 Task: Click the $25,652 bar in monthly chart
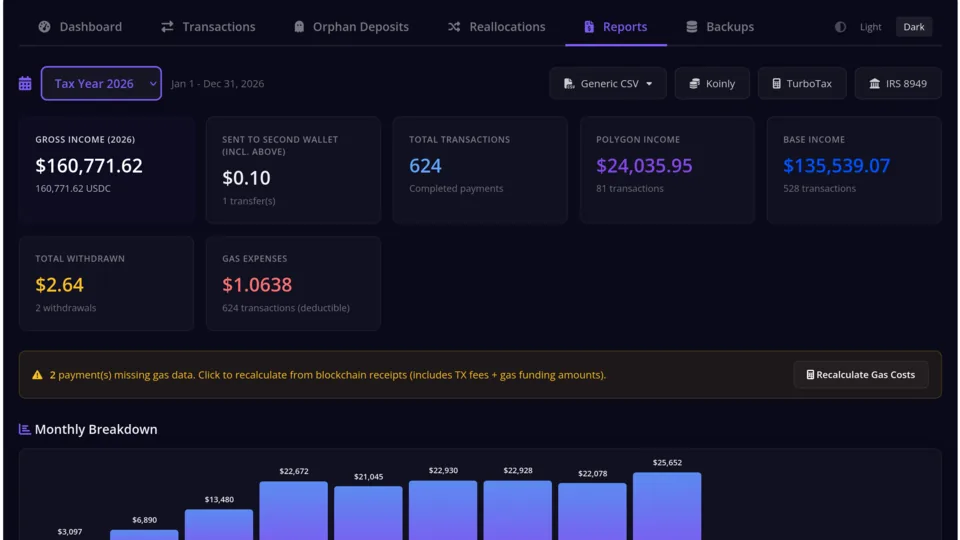pos(667,506)
